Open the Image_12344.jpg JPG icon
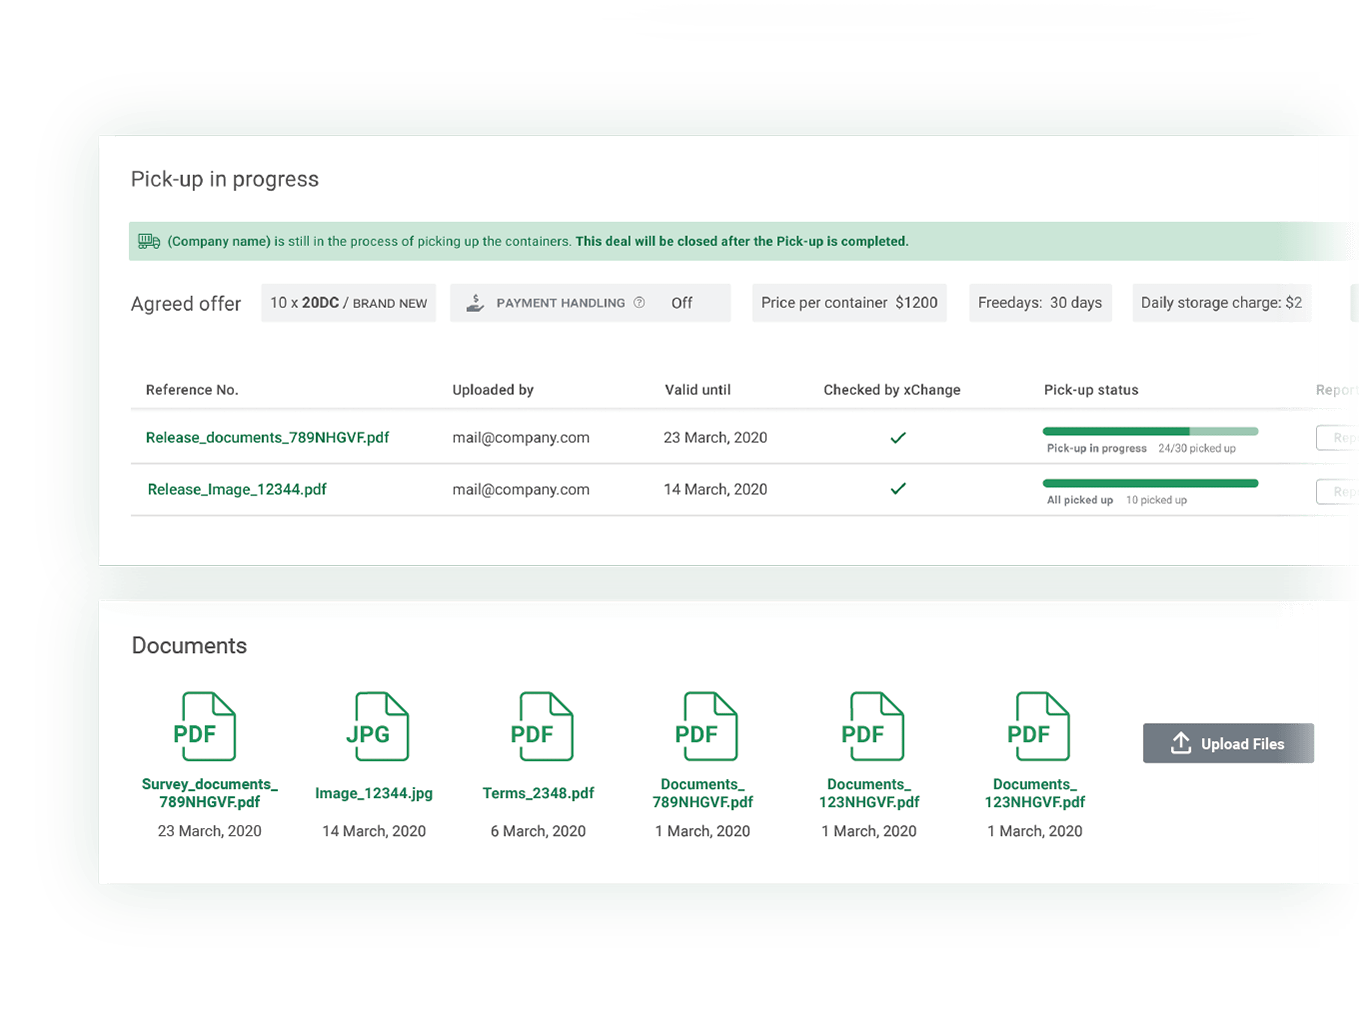Image resolution: width=1360 pixels, height=1022 pixels. point(377,727)
